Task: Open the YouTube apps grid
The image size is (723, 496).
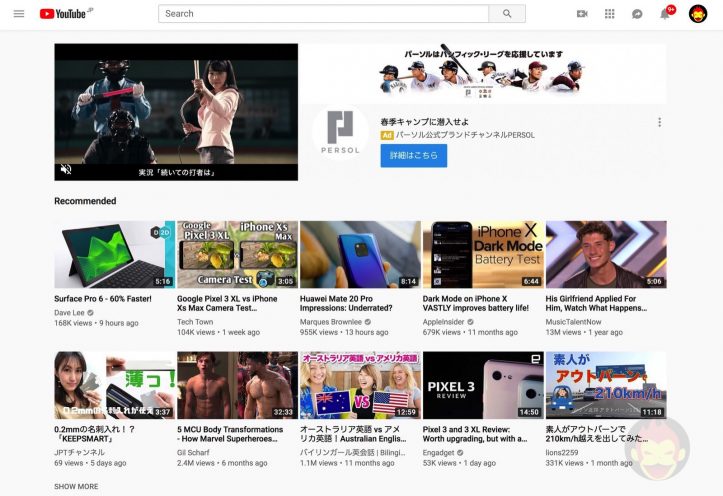Action: click(x=610, y=14)
